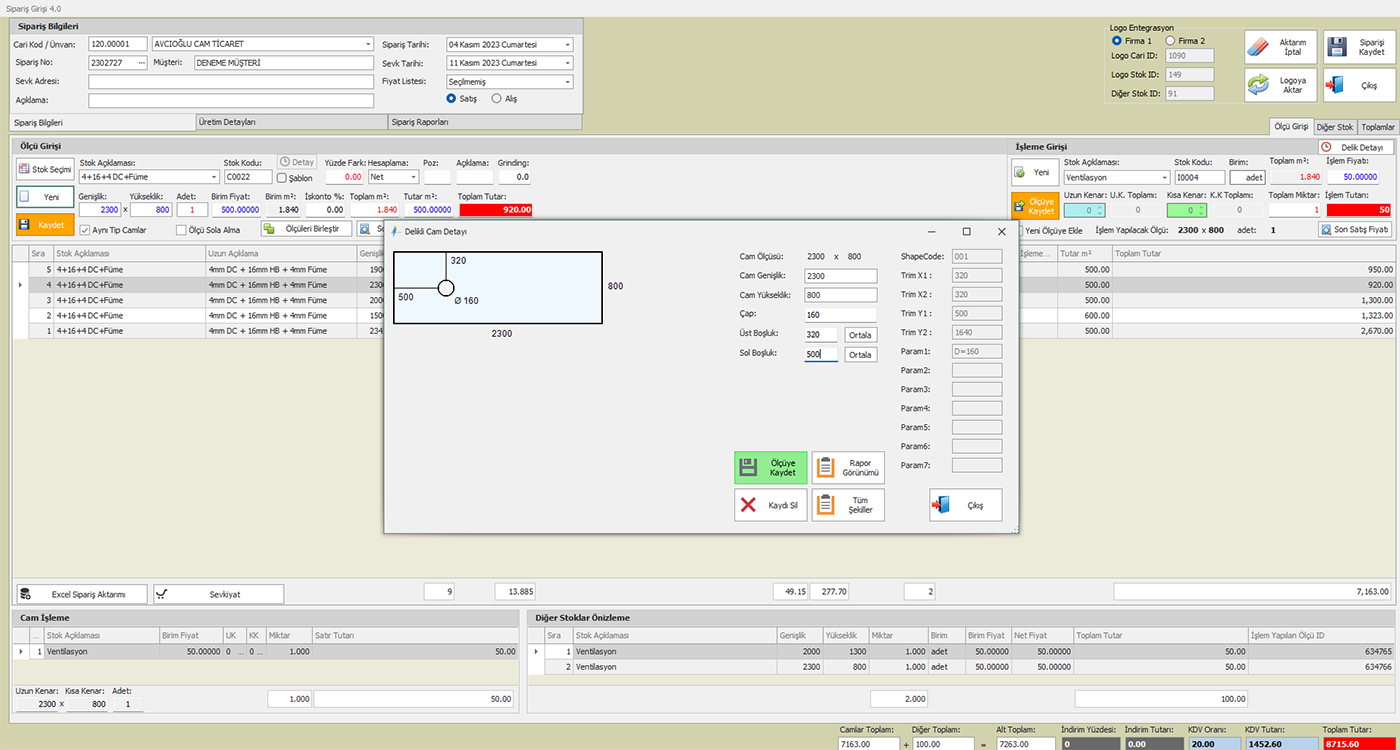Select the Ölçü Girişi tab
The width and height of the screenshot is (1400, 750).
[x=1290, y=127]
